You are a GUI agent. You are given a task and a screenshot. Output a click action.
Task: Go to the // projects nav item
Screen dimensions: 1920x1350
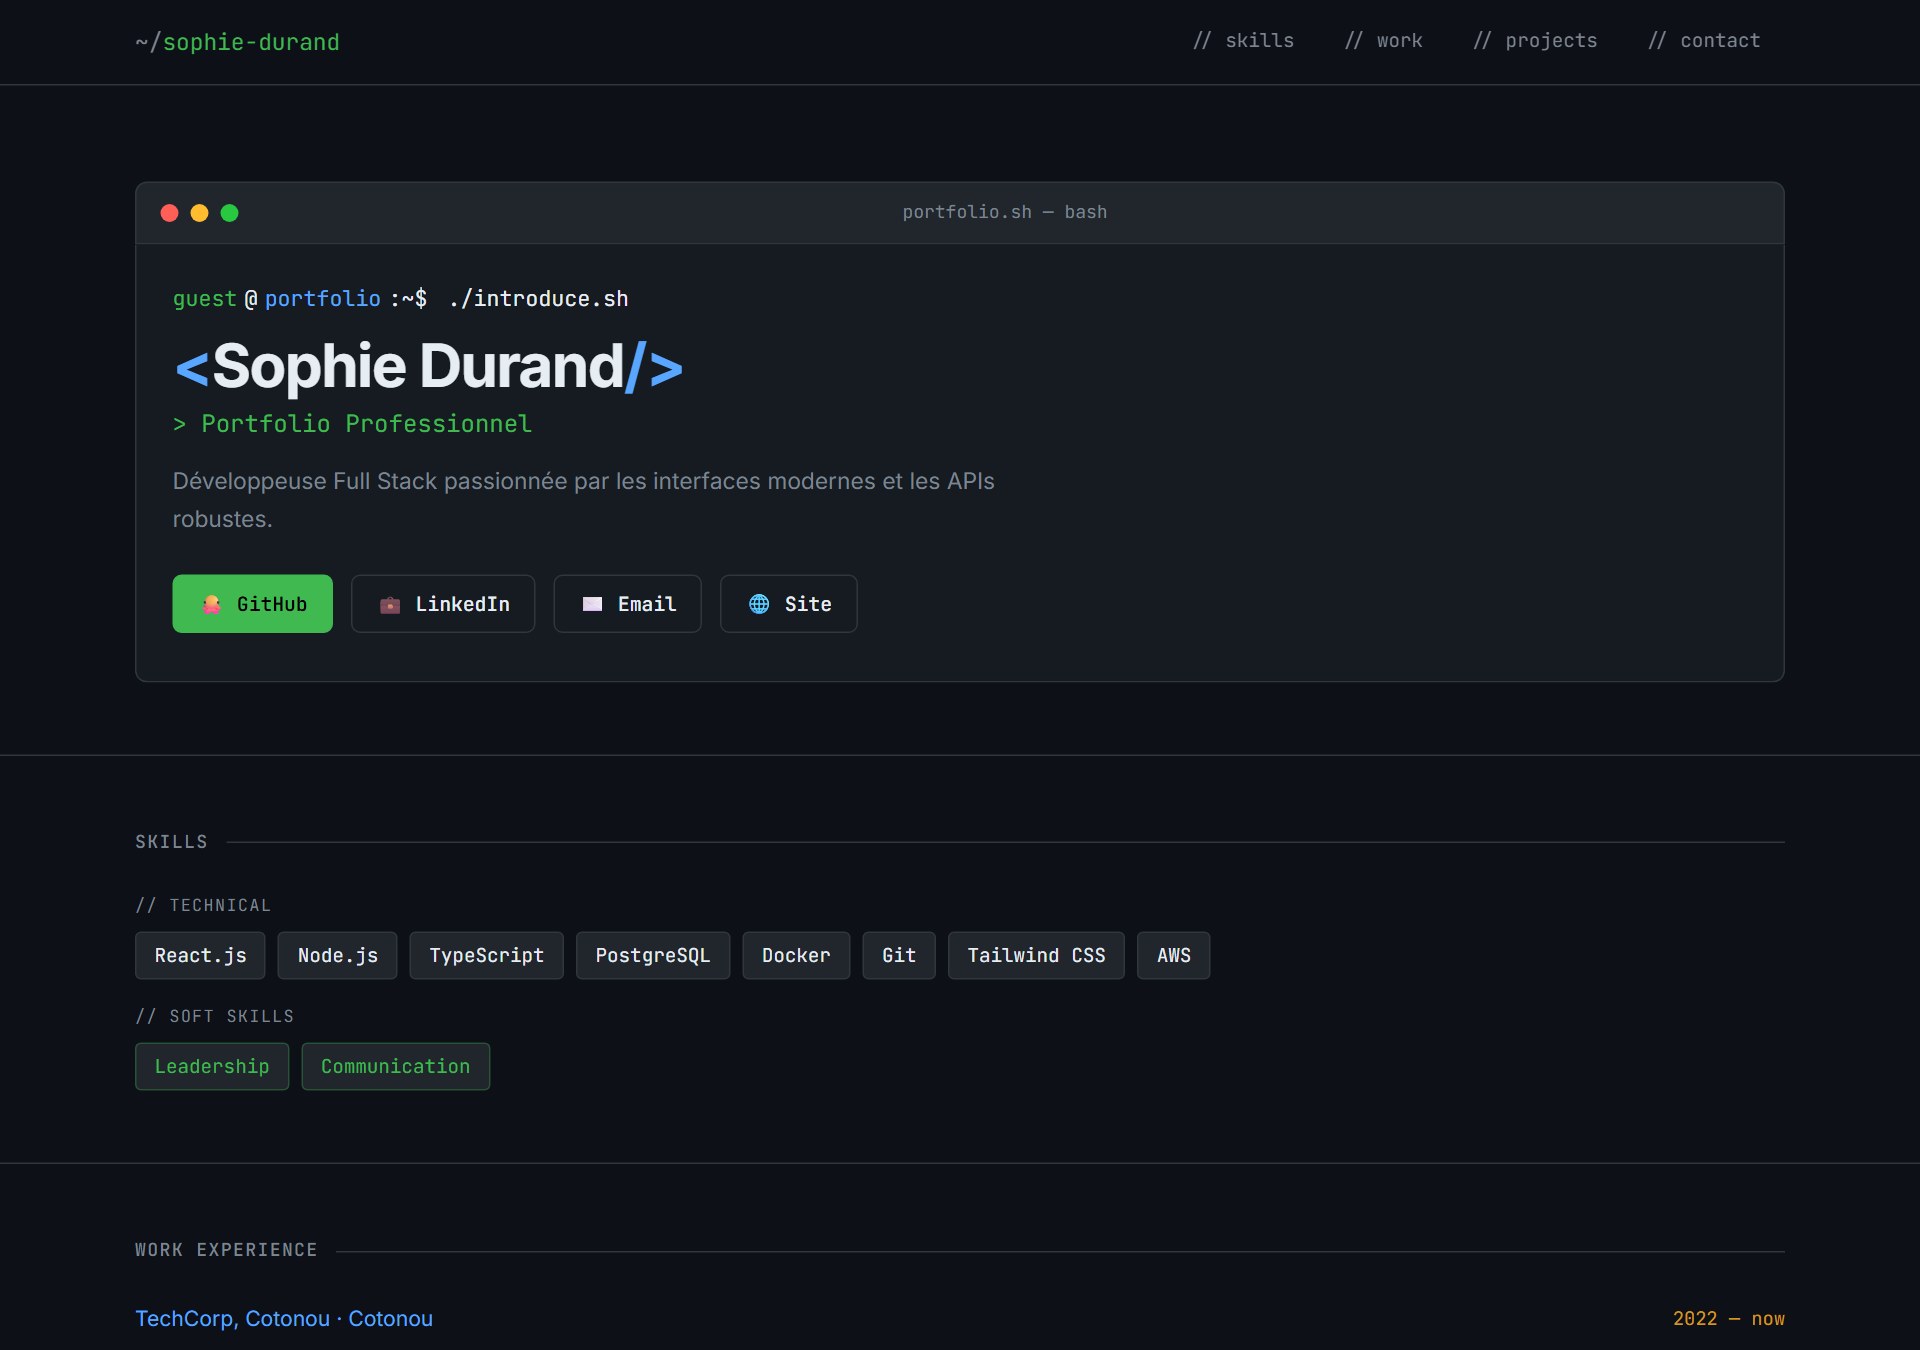1535,41
